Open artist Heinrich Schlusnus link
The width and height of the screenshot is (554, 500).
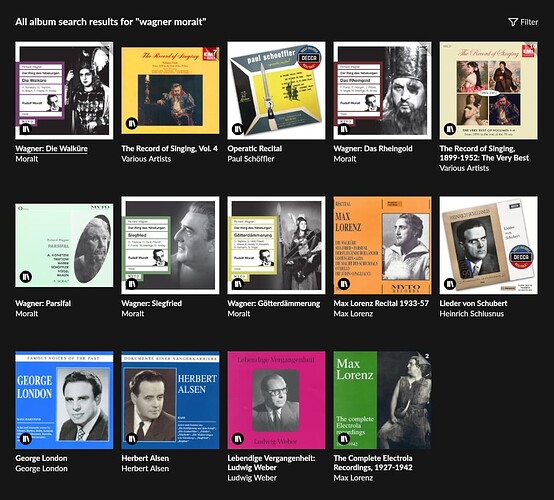[472, 314]
